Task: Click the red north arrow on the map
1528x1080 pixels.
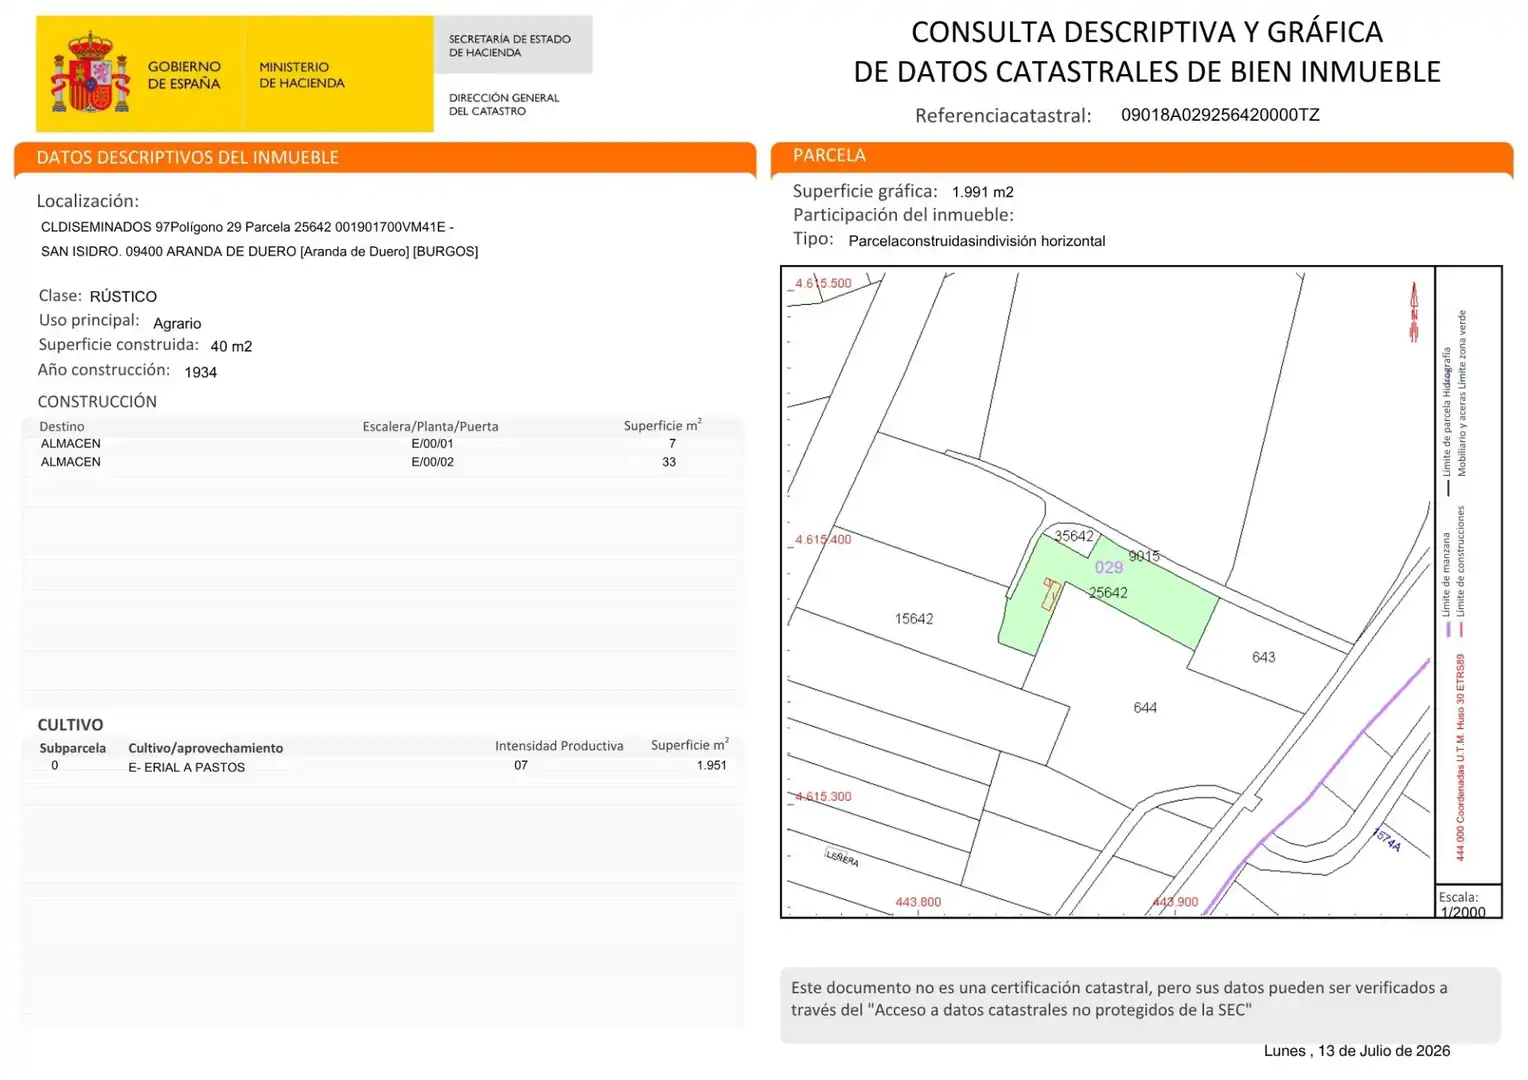Action: tap(1414, 312)
